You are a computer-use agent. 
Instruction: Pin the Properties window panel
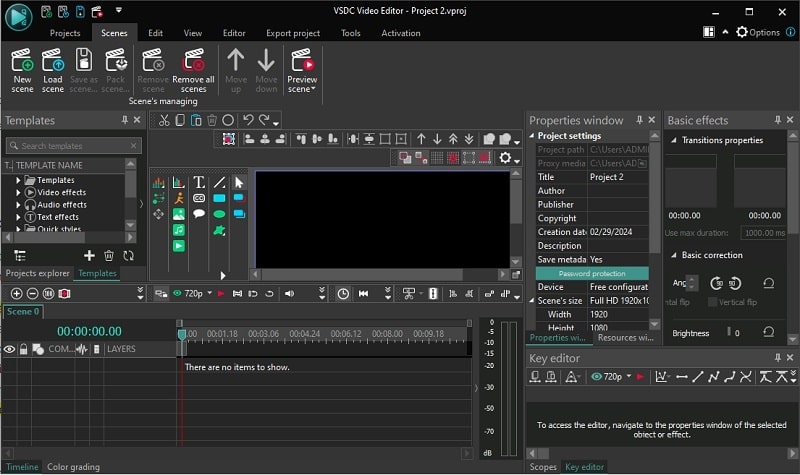pyautogui.click(x=639, y=119)
